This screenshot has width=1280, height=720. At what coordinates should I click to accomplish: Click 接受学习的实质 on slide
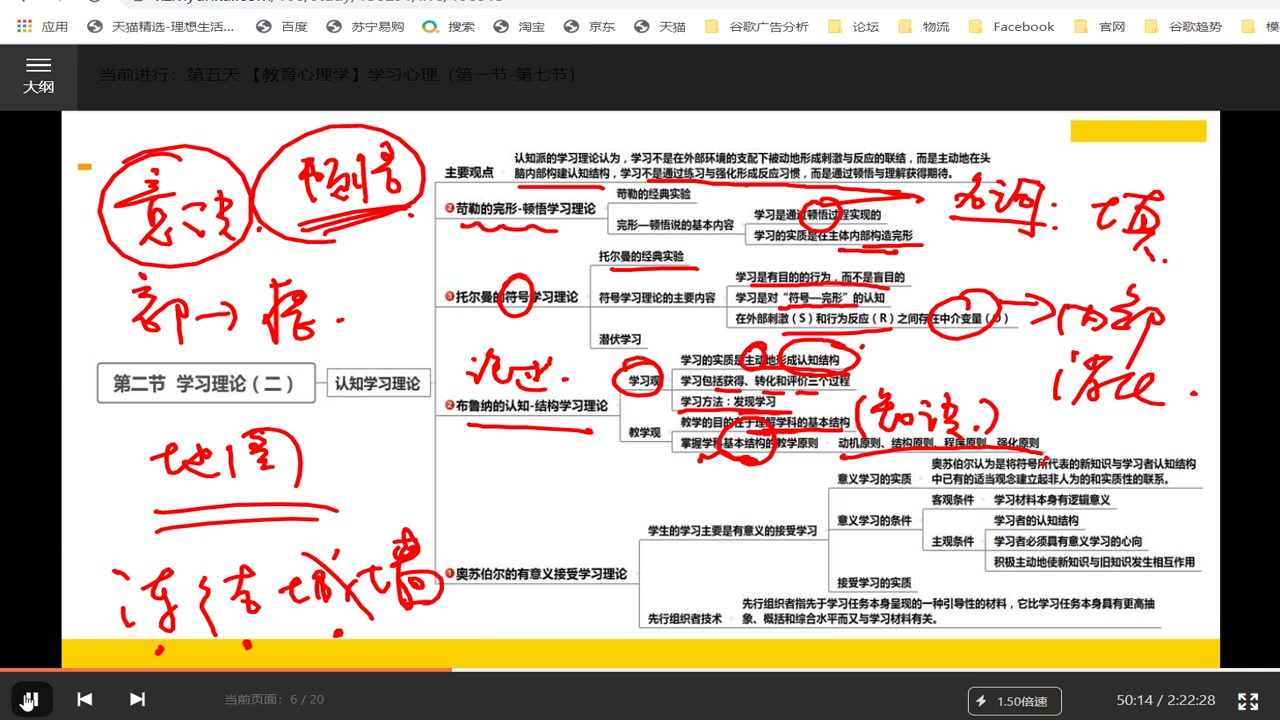(x=874, y=583)
